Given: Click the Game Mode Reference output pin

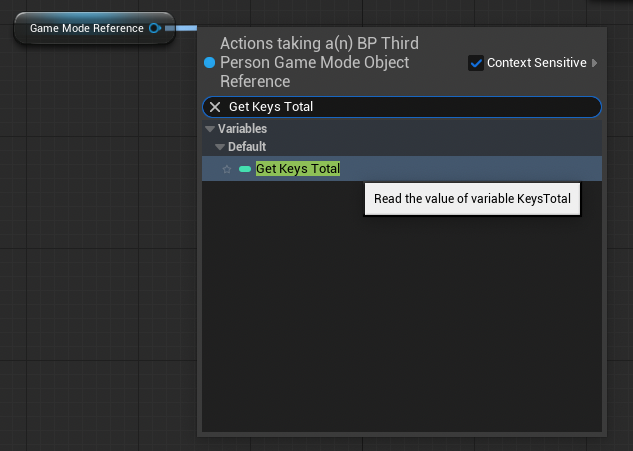Looking at the screenshot, I should click(155, 28).
